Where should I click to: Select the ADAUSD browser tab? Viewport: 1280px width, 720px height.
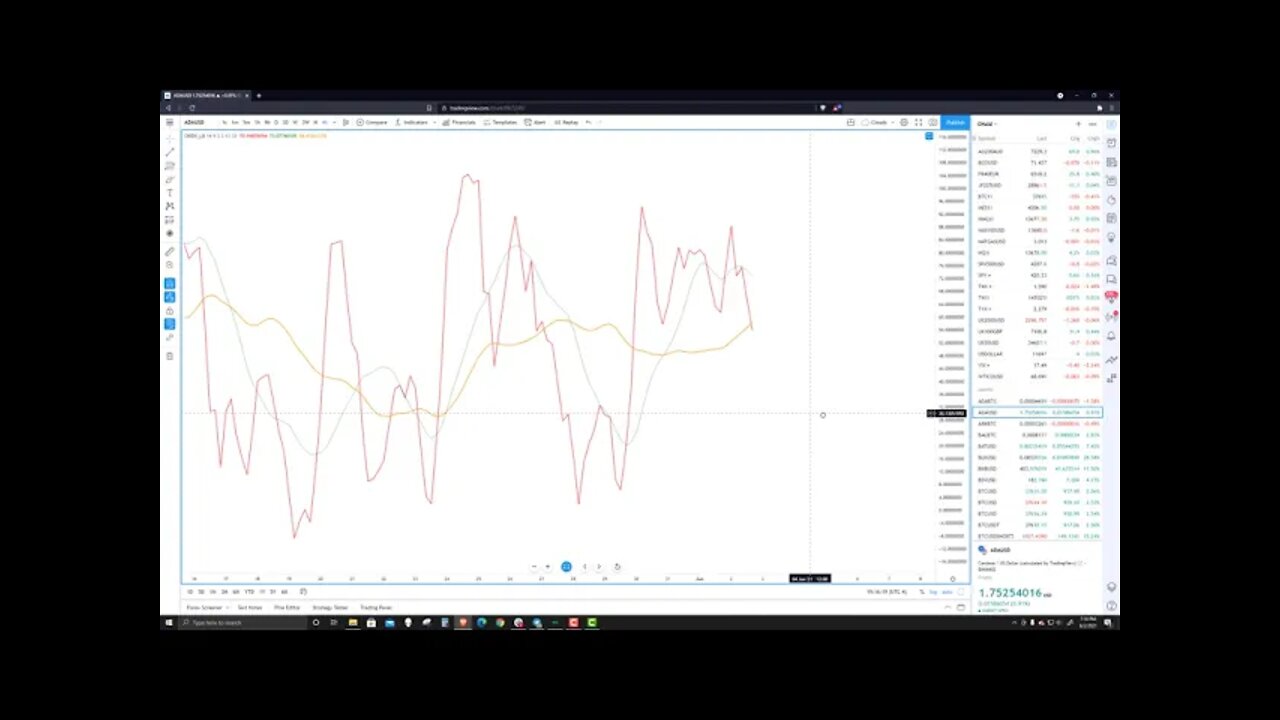tap(207, 96)
